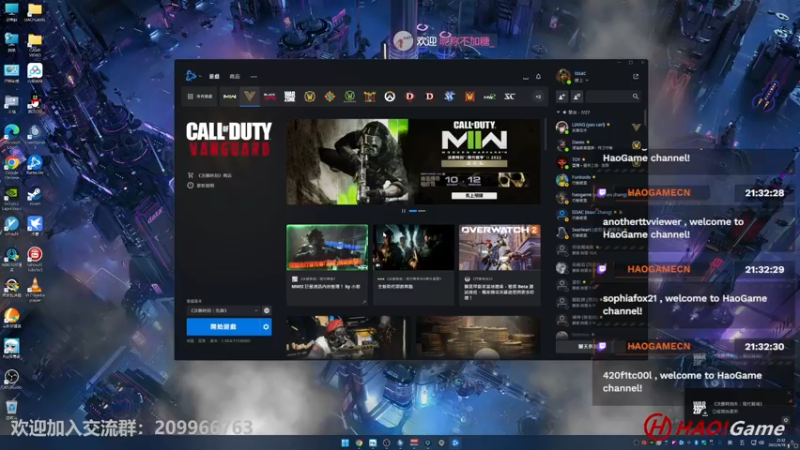Screen dimensions: 800x450
Task: Open the Microsoft Edge desktop shortcut
Action: (12, 135)
